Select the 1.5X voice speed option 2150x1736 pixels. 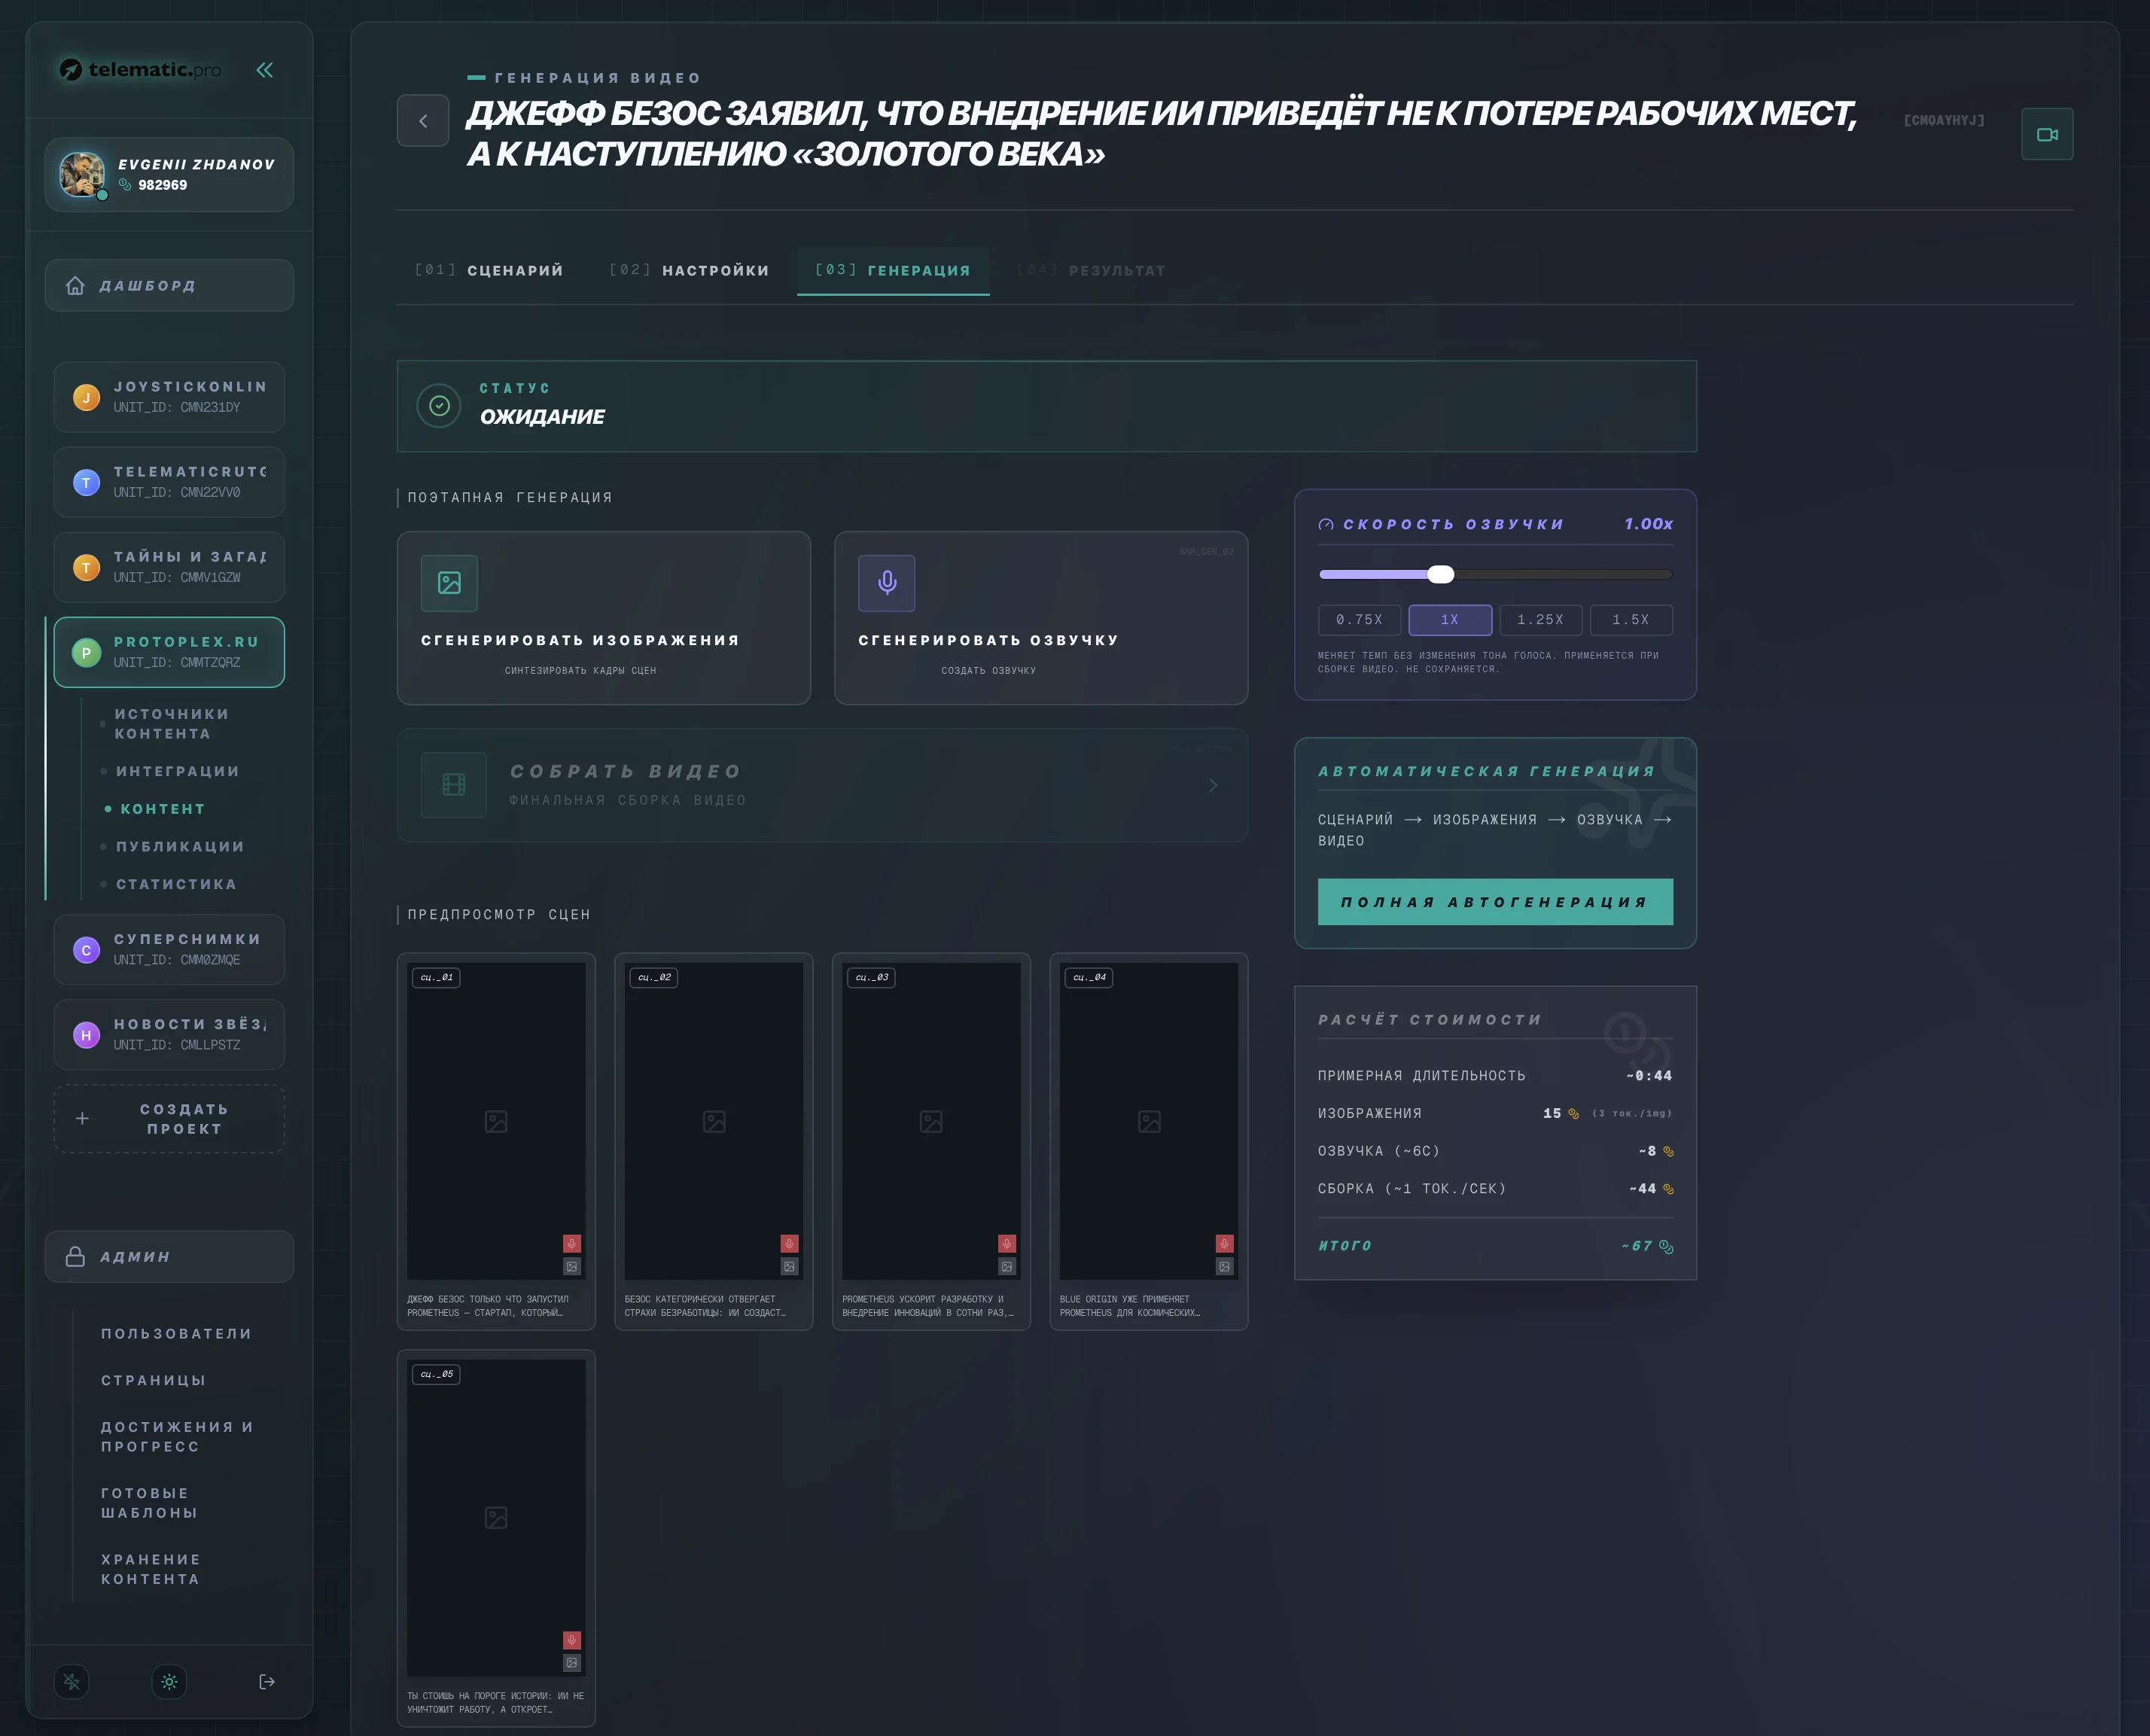[x=1630, y=620]
